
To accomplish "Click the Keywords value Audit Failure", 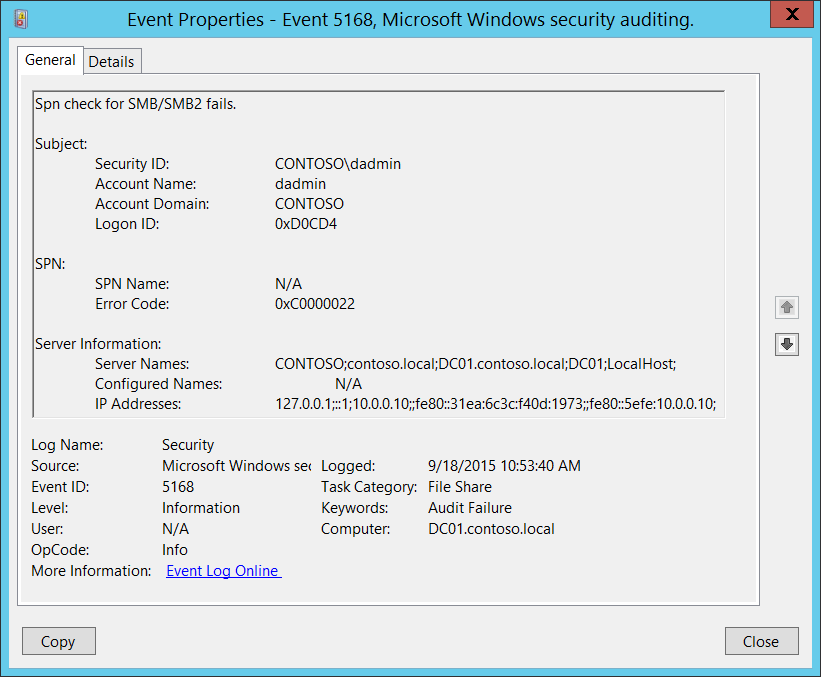I will (x=470, y=508).
